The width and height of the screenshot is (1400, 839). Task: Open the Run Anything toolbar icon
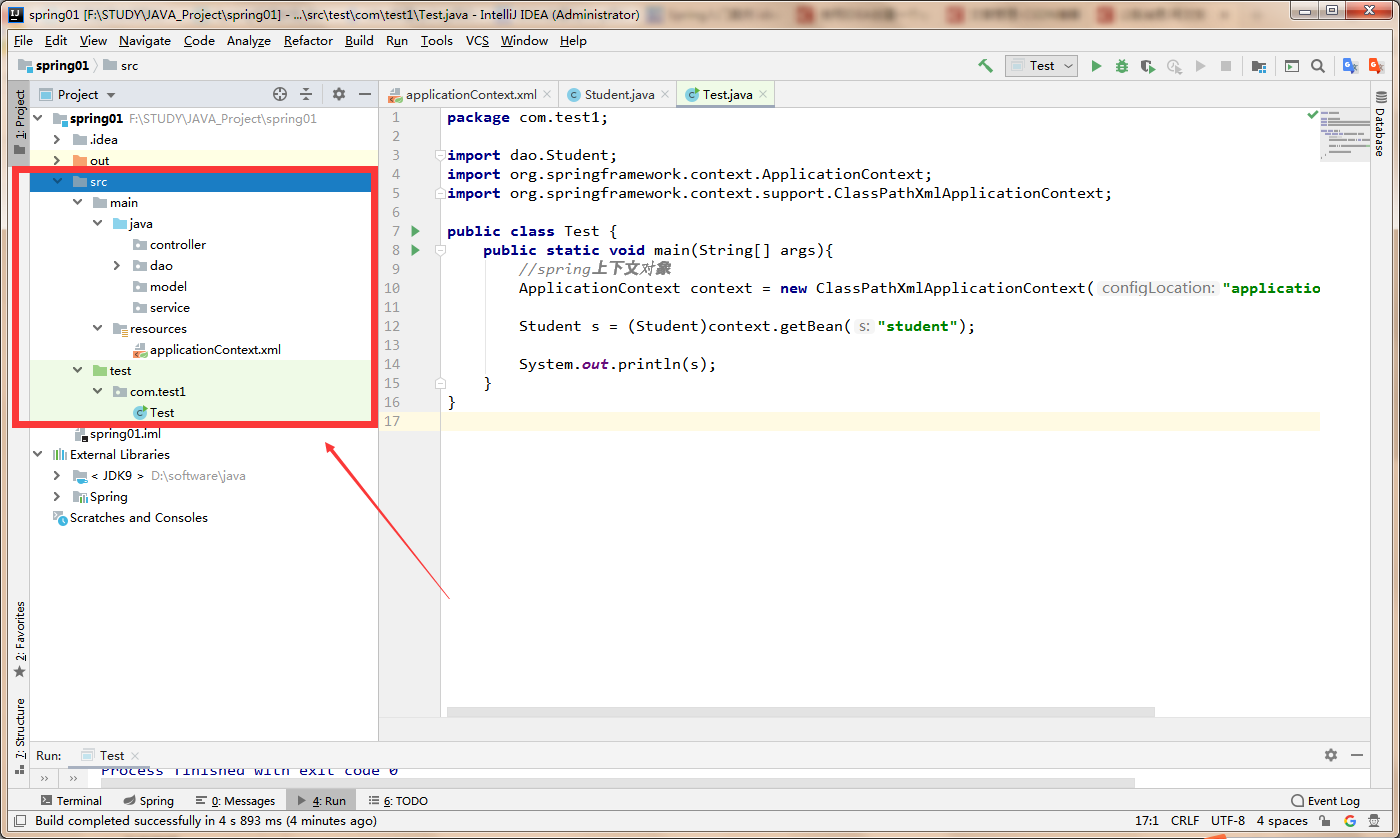[1292, 66]
